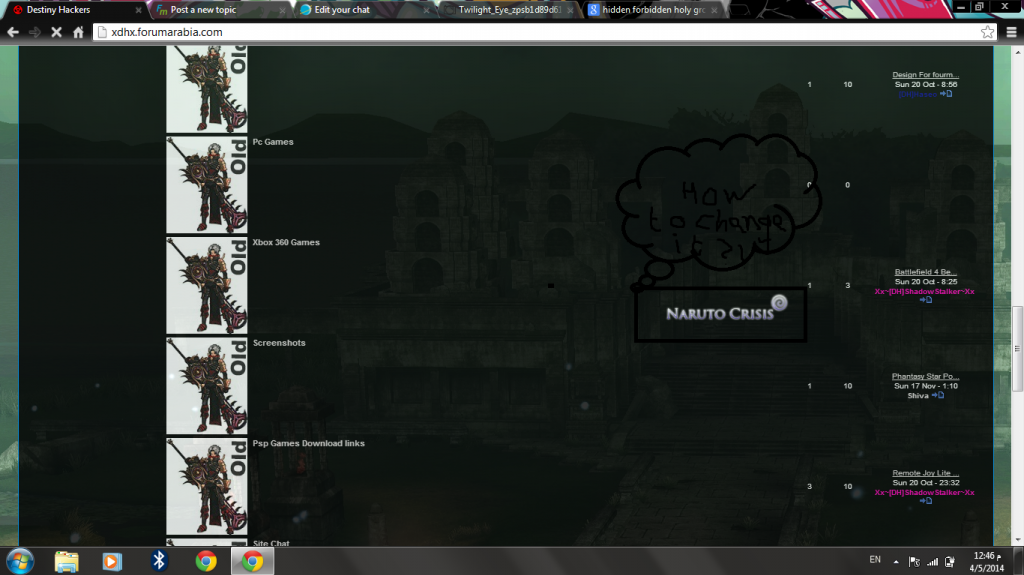The width and height of the screenshot is (1024, 575).
Task: Close the Destiny Hackers tab
Action: point(138,10)
